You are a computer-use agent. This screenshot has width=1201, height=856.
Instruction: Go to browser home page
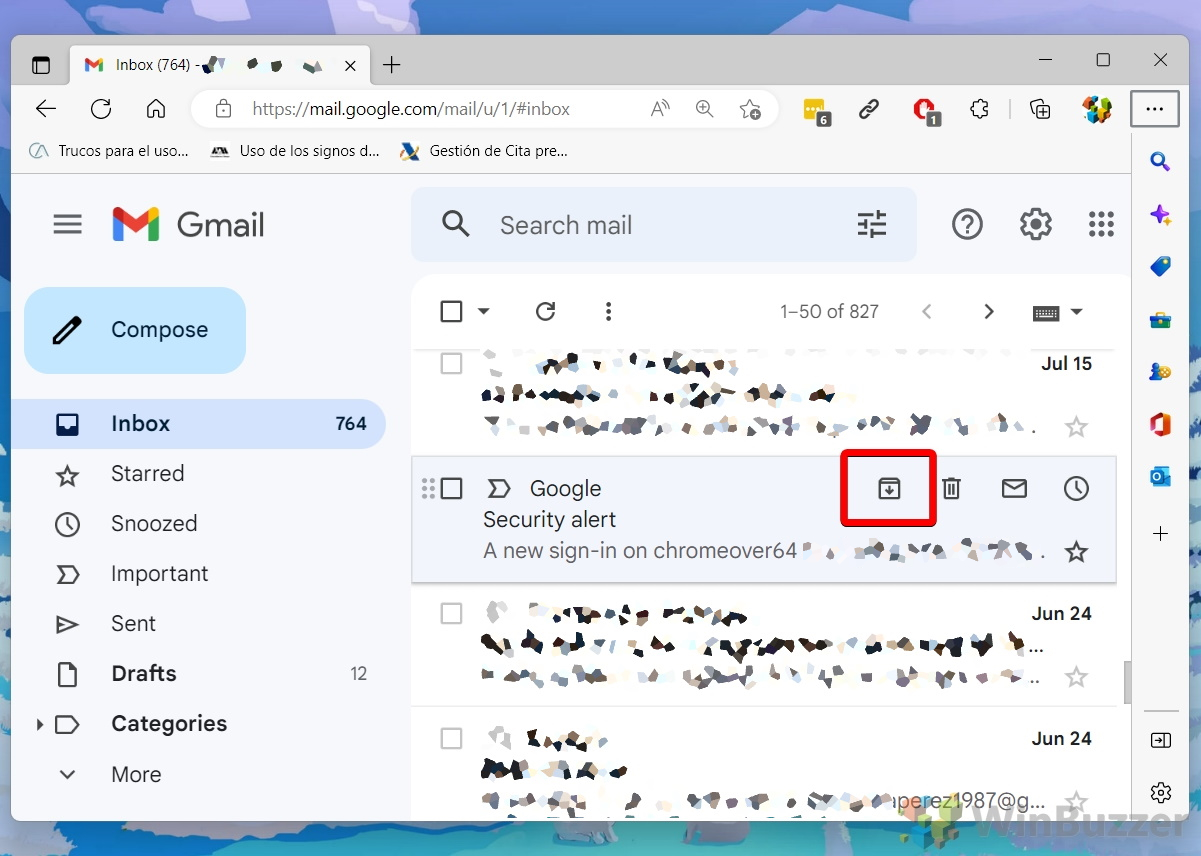(156, 109)
